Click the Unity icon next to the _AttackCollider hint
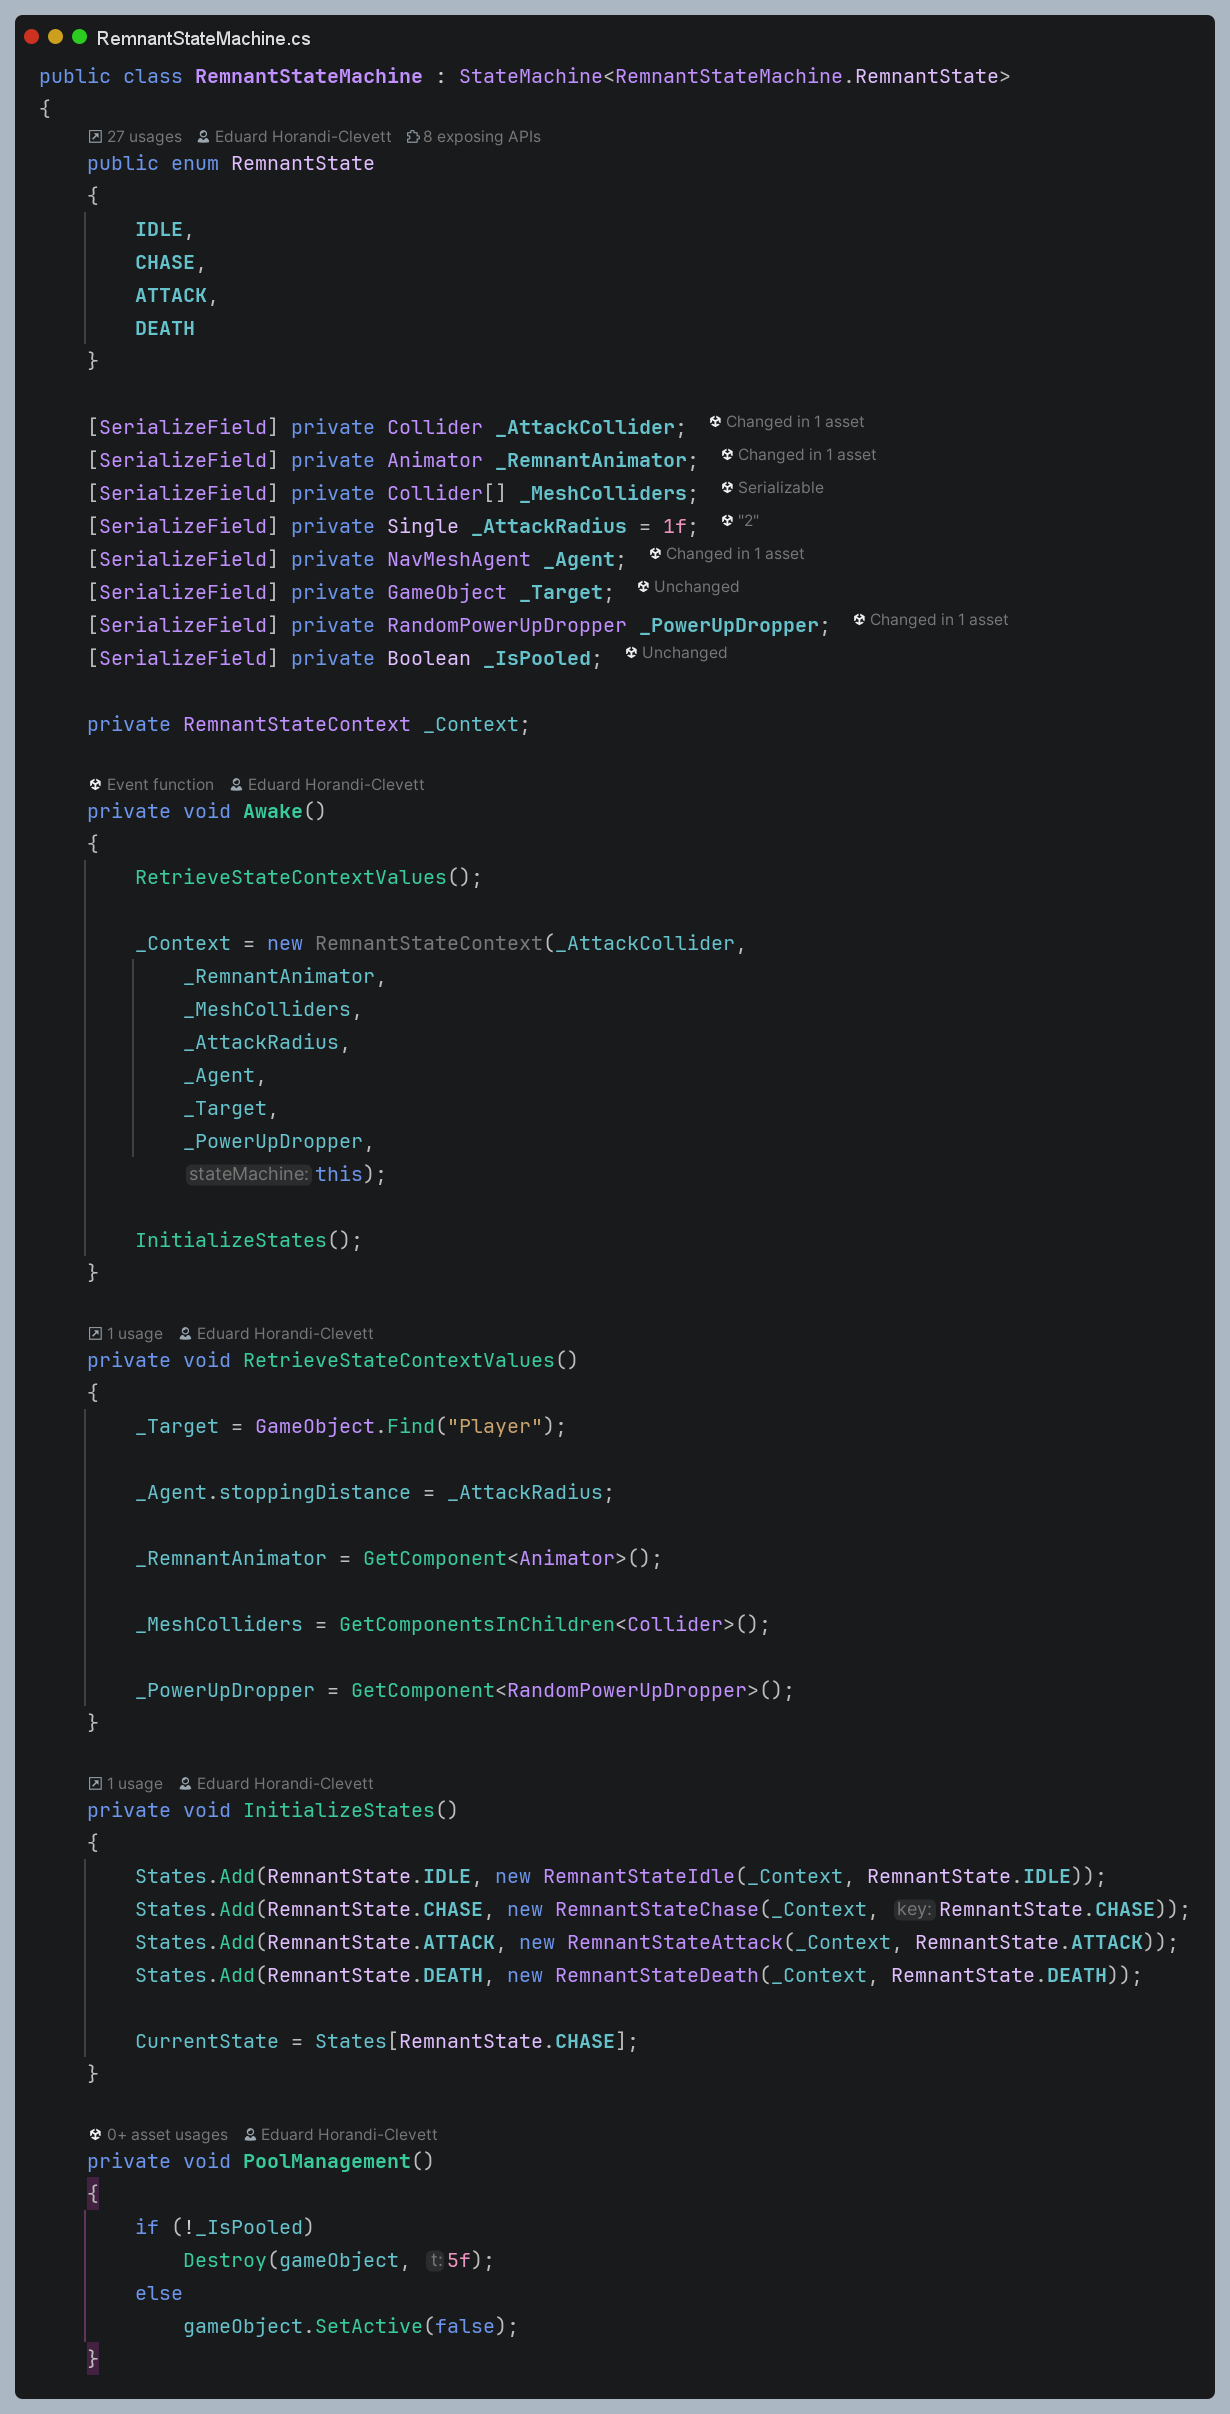 (715, 422)
